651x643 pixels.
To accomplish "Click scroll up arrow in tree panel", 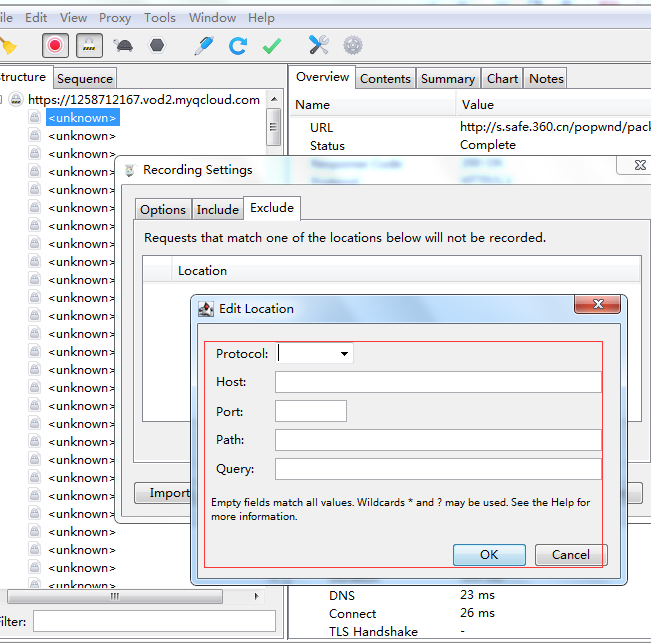I will point(274,99).
